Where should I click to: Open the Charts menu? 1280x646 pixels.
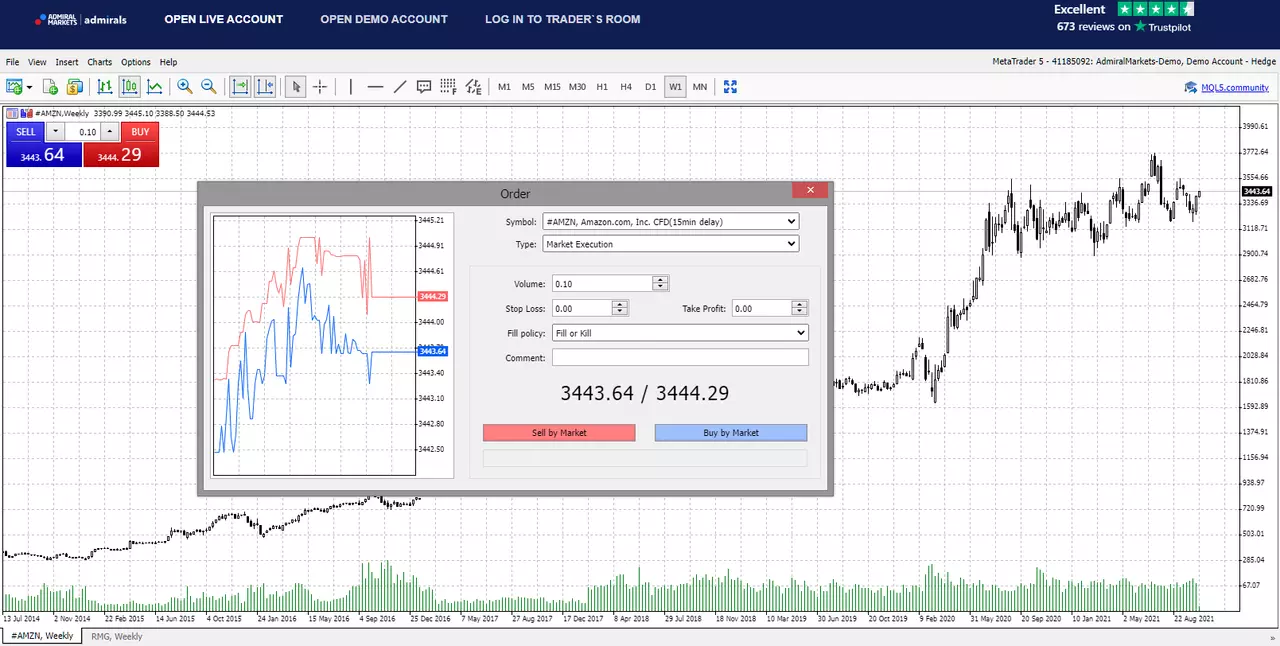(100, 62)
